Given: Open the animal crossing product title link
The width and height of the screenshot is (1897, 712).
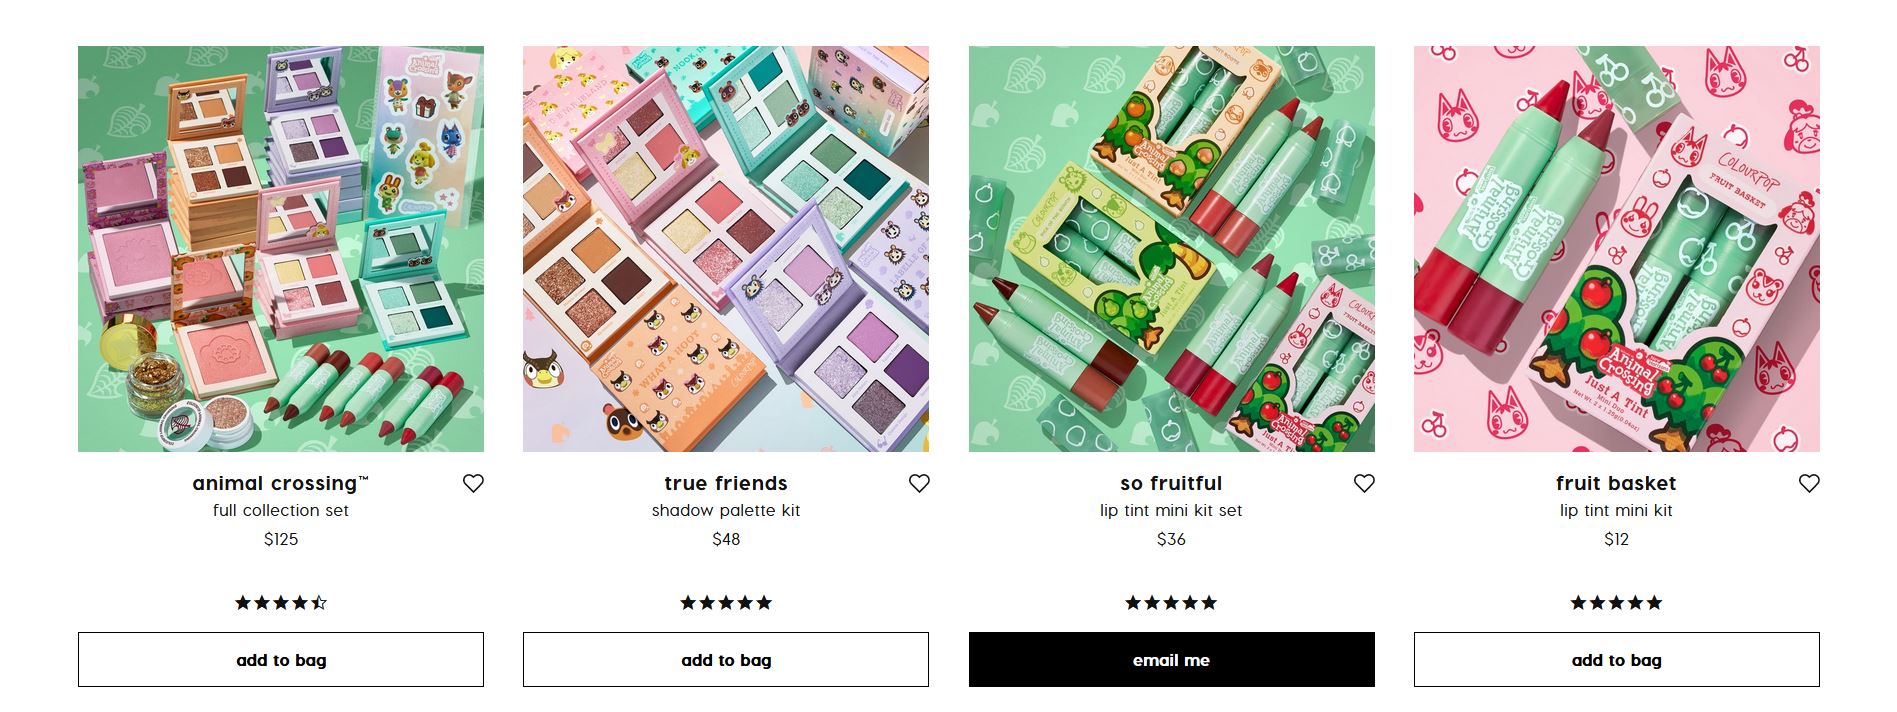Looking at the screenshot, I should pyautogui.click(x=280, y=484).
